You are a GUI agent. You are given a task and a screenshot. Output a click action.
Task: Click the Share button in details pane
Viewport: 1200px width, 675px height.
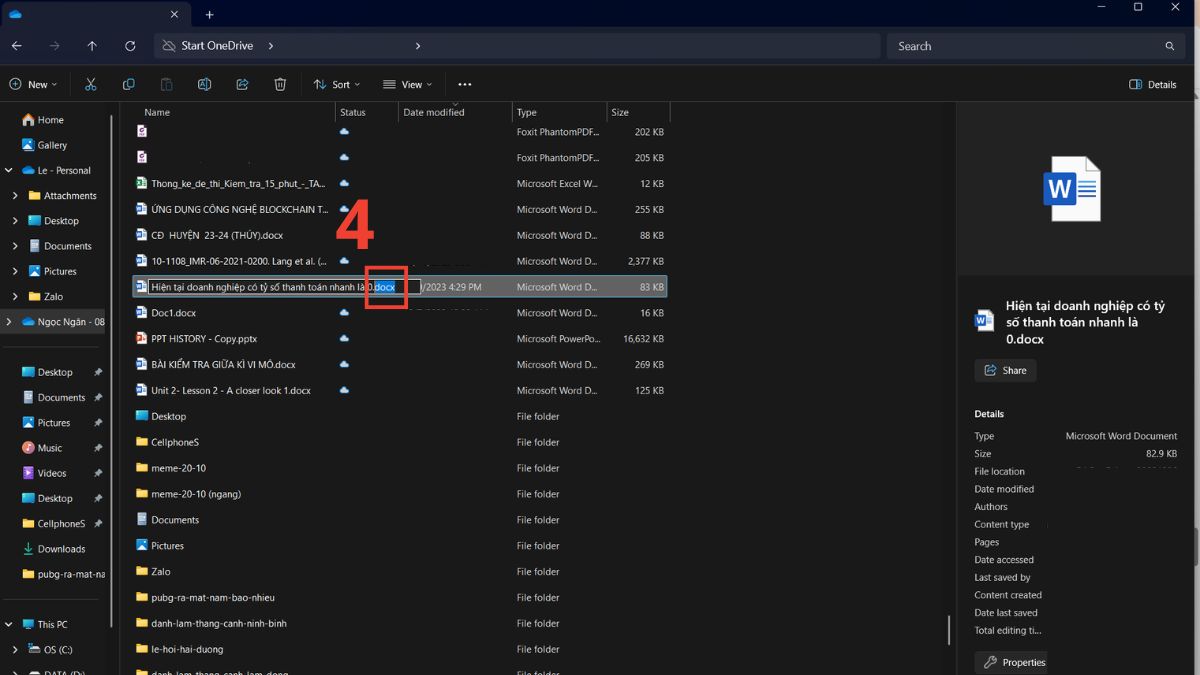1005,370
